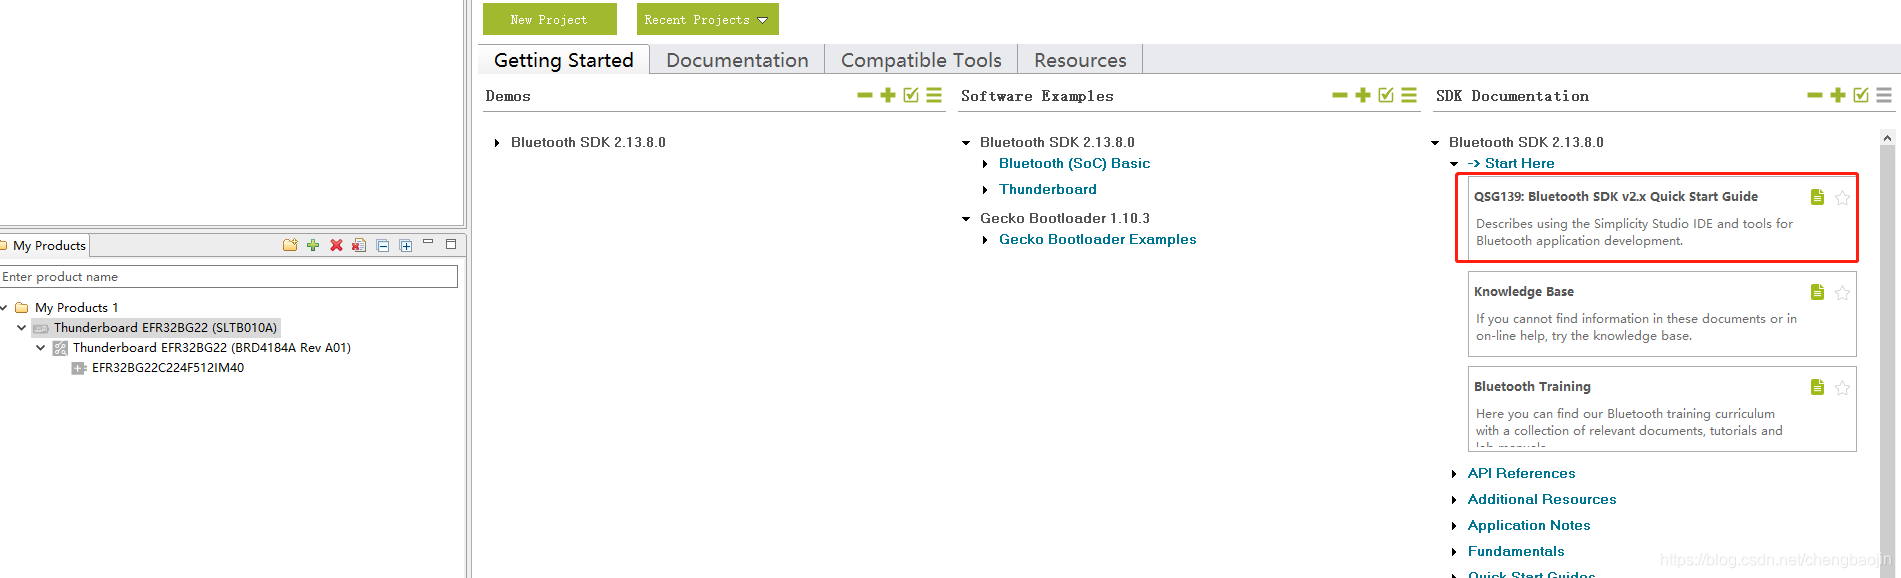Open the list menu icon in SDK Documentation header
The width and height of the screenshot is (1901, 578).
click(x=1884, y=95)
